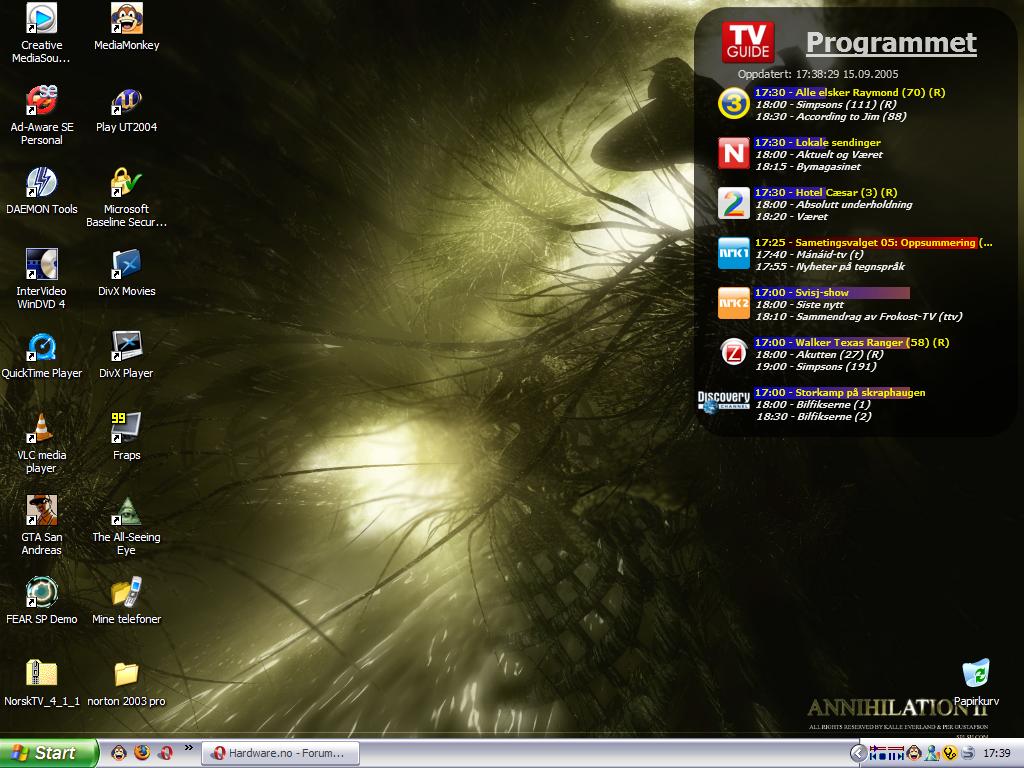Click 18:00 Simpsons (111) listing

pos(825,104)
